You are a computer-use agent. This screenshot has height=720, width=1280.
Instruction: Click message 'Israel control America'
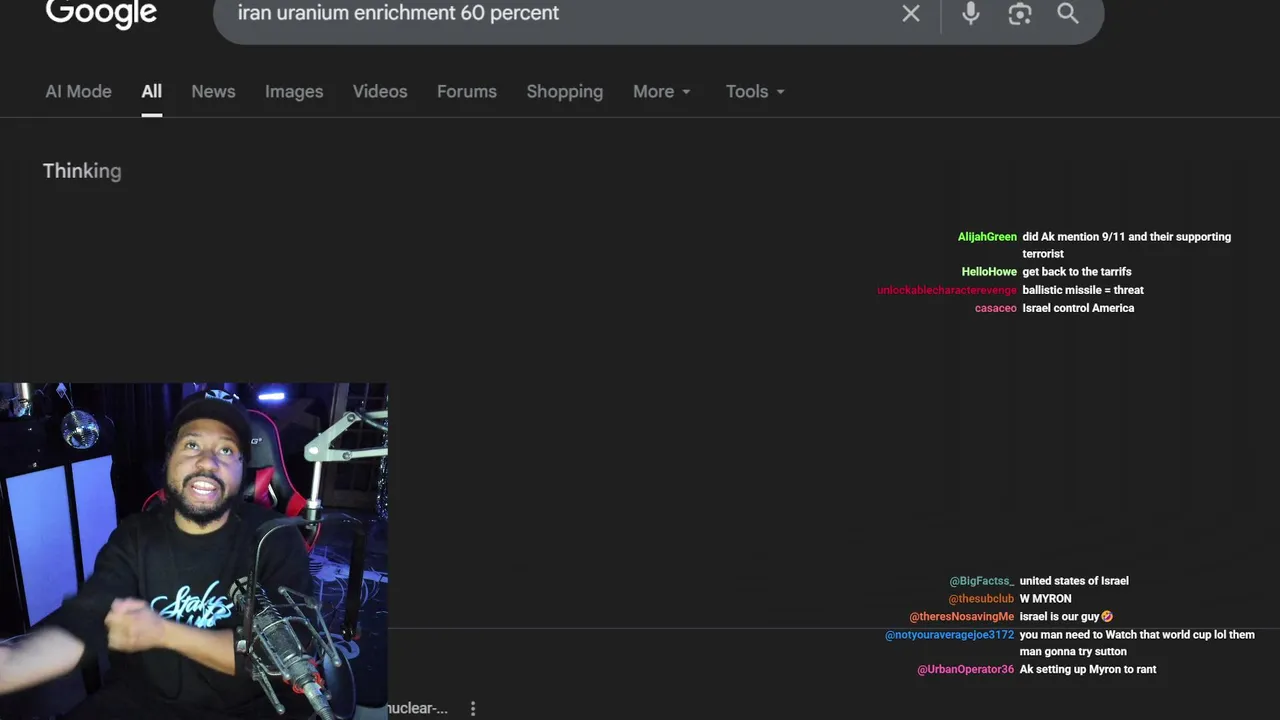coord(1078,308)
